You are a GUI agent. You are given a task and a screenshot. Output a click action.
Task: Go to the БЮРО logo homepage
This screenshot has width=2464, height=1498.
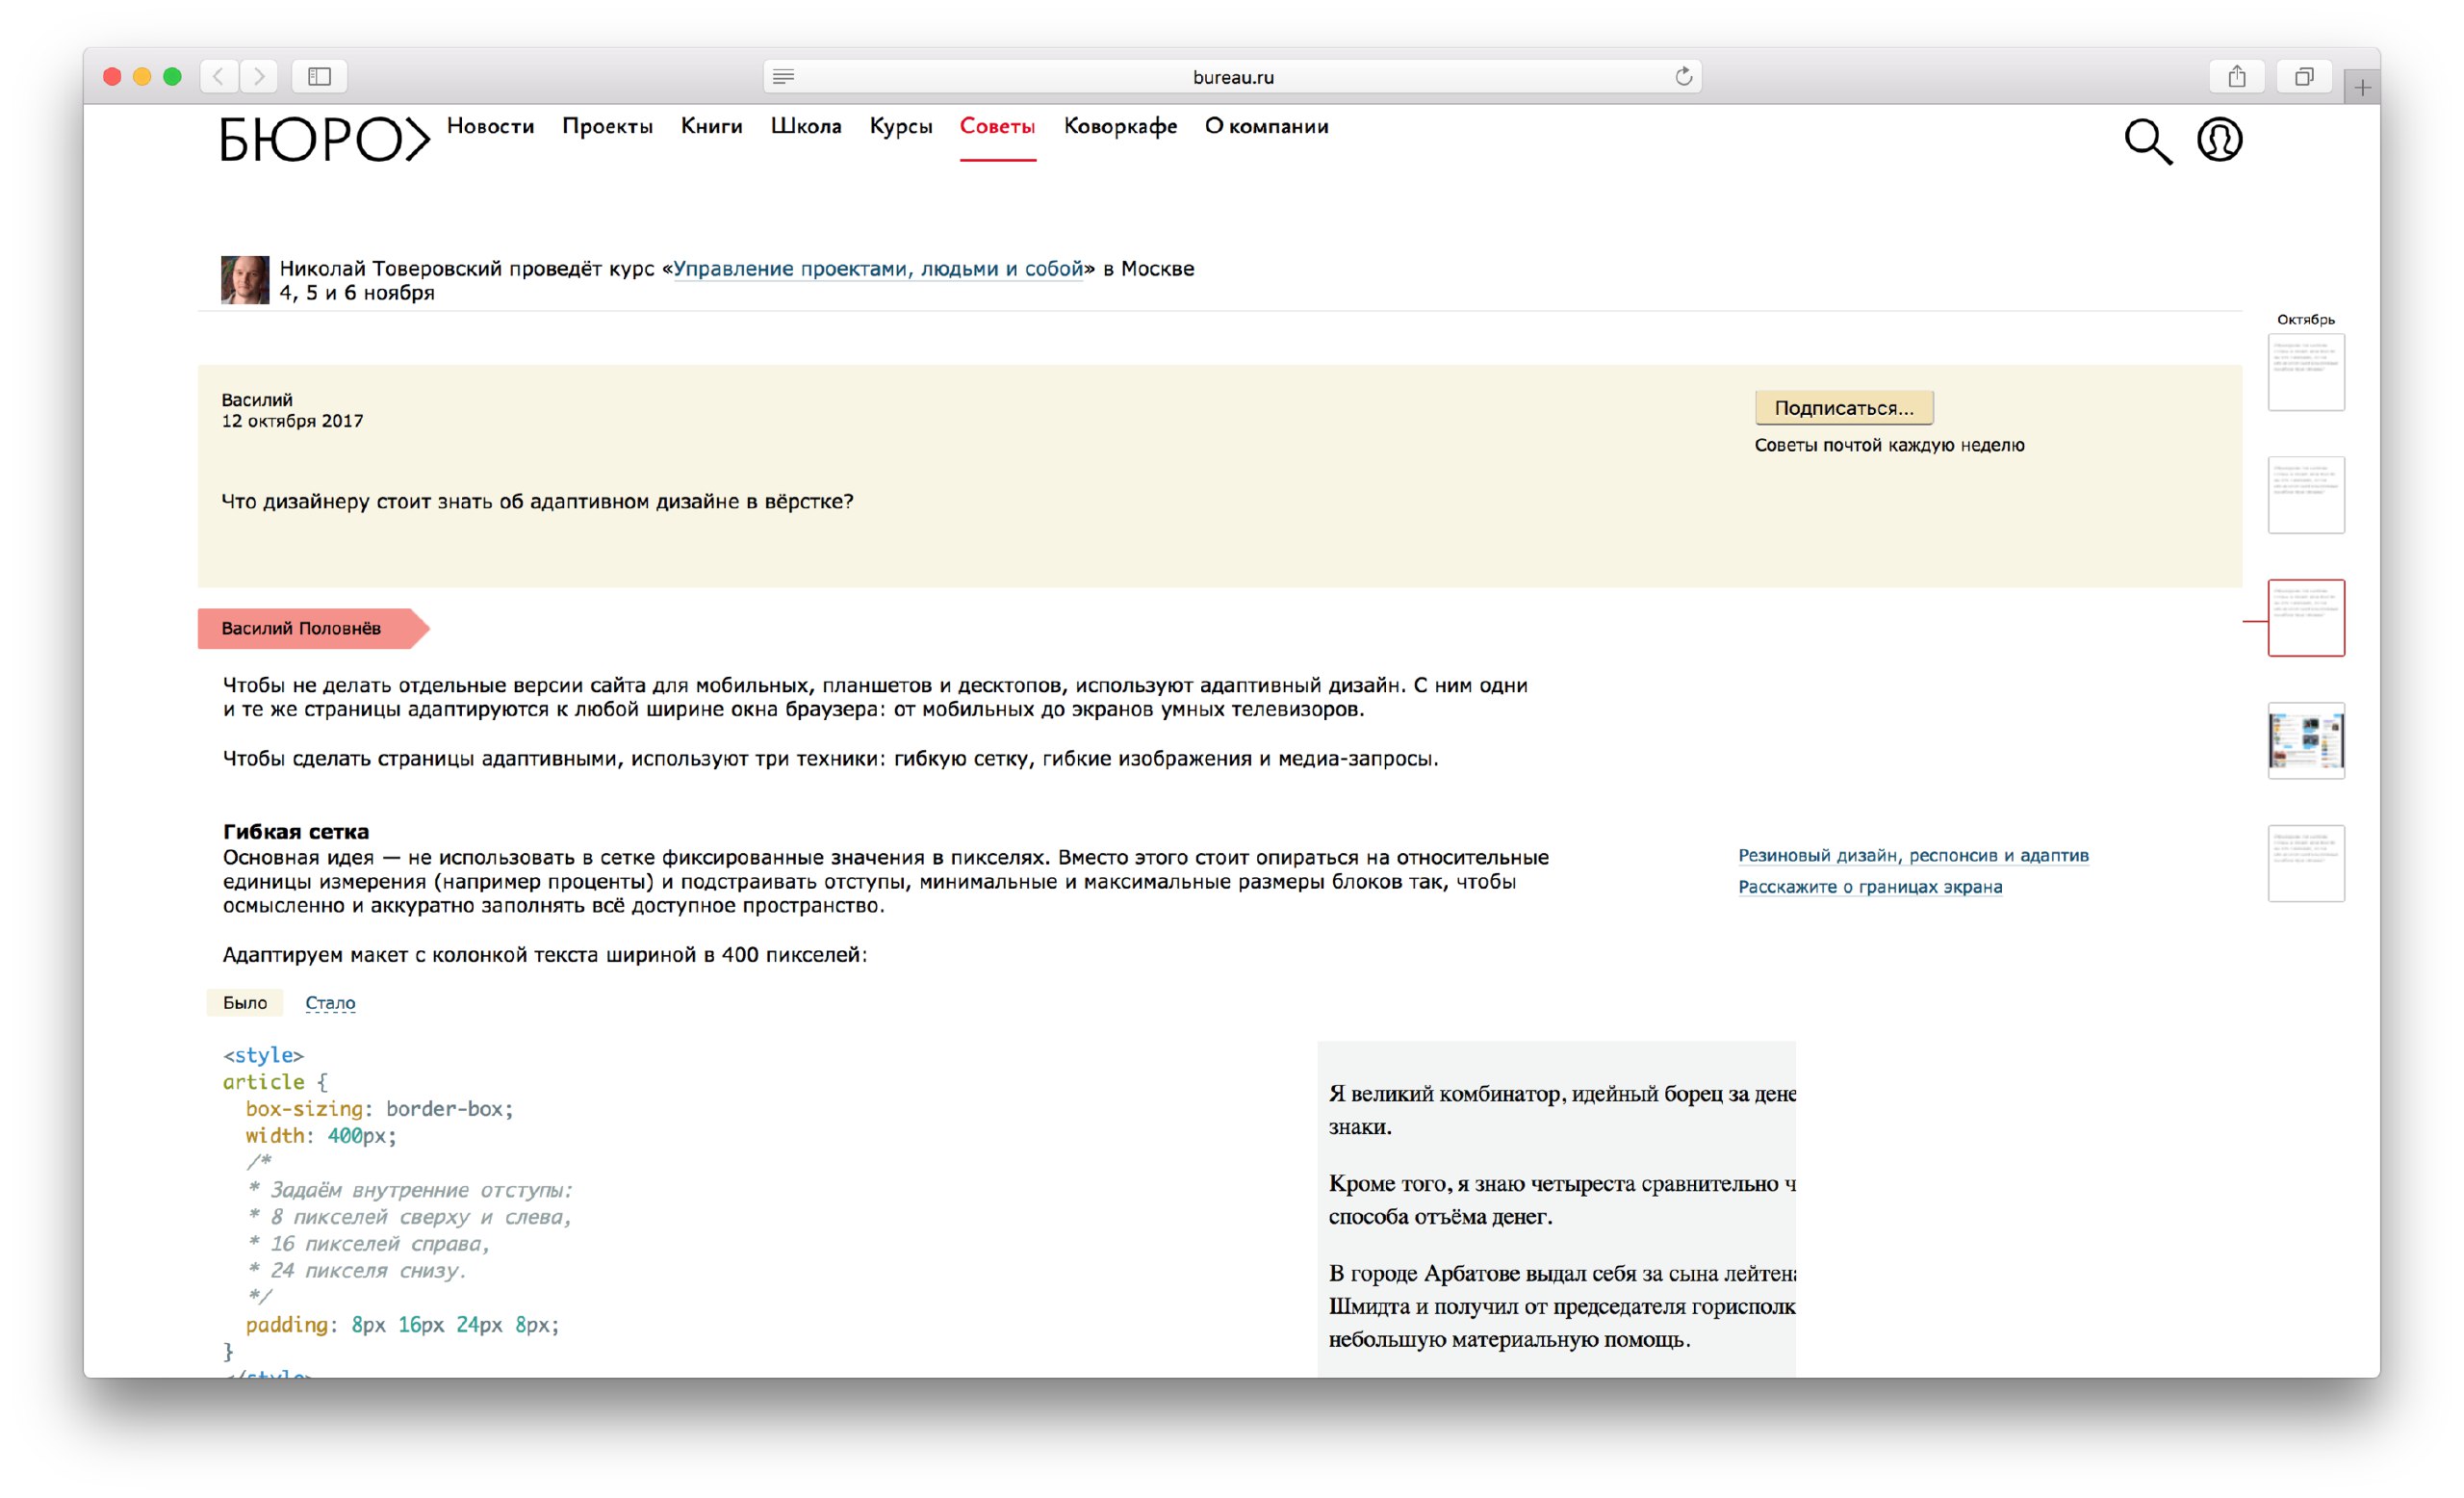pyautogui.click(x=325, y=139)
